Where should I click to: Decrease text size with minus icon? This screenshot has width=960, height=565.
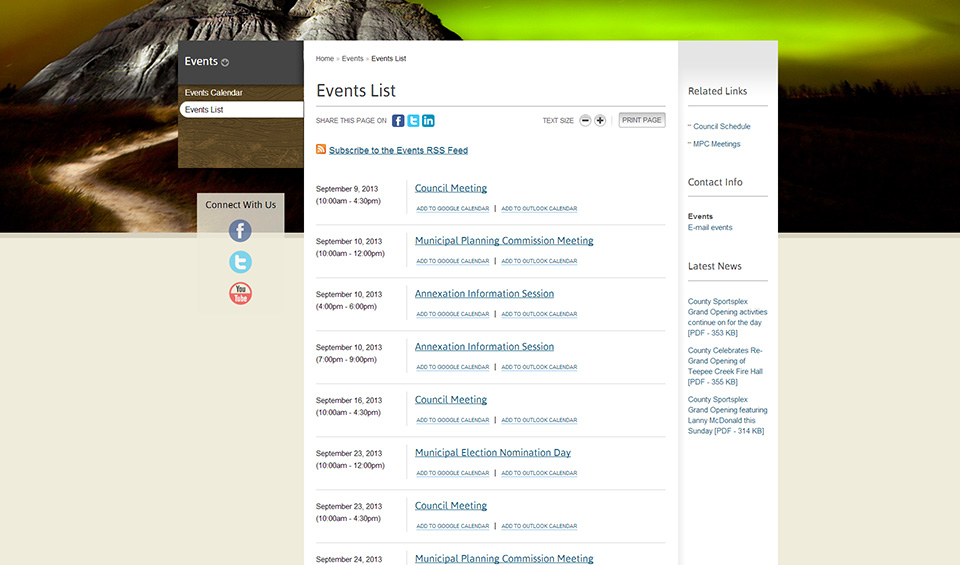click(x=585, y=121)
